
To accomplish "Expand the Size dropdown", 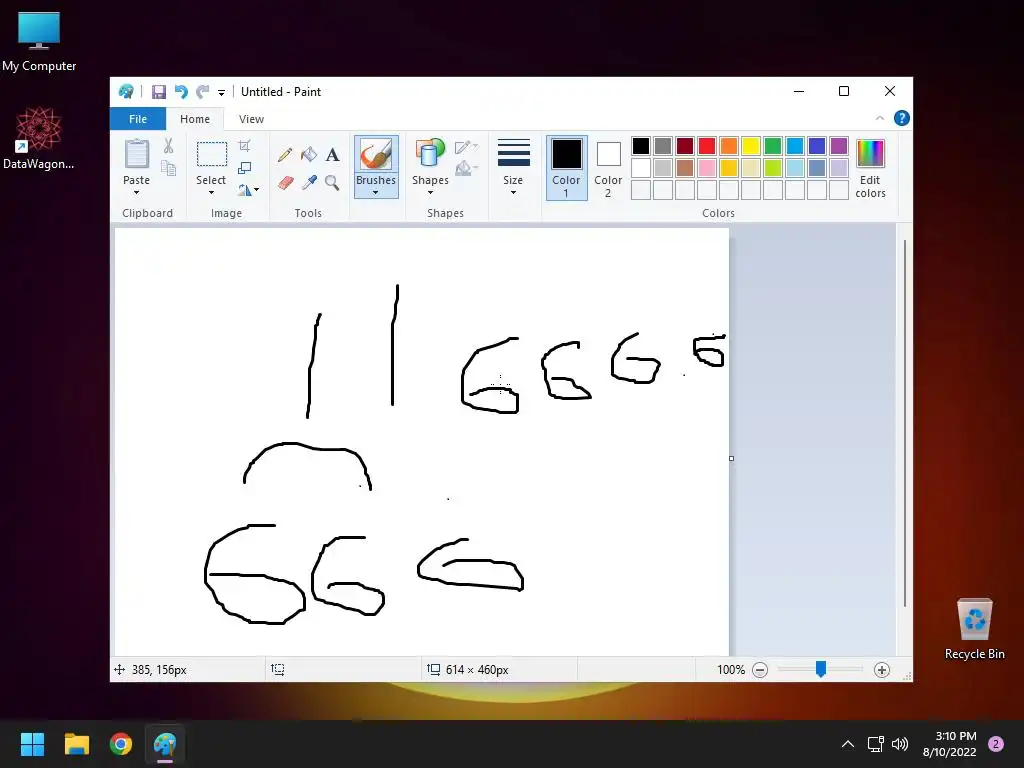I will point(513,168).
